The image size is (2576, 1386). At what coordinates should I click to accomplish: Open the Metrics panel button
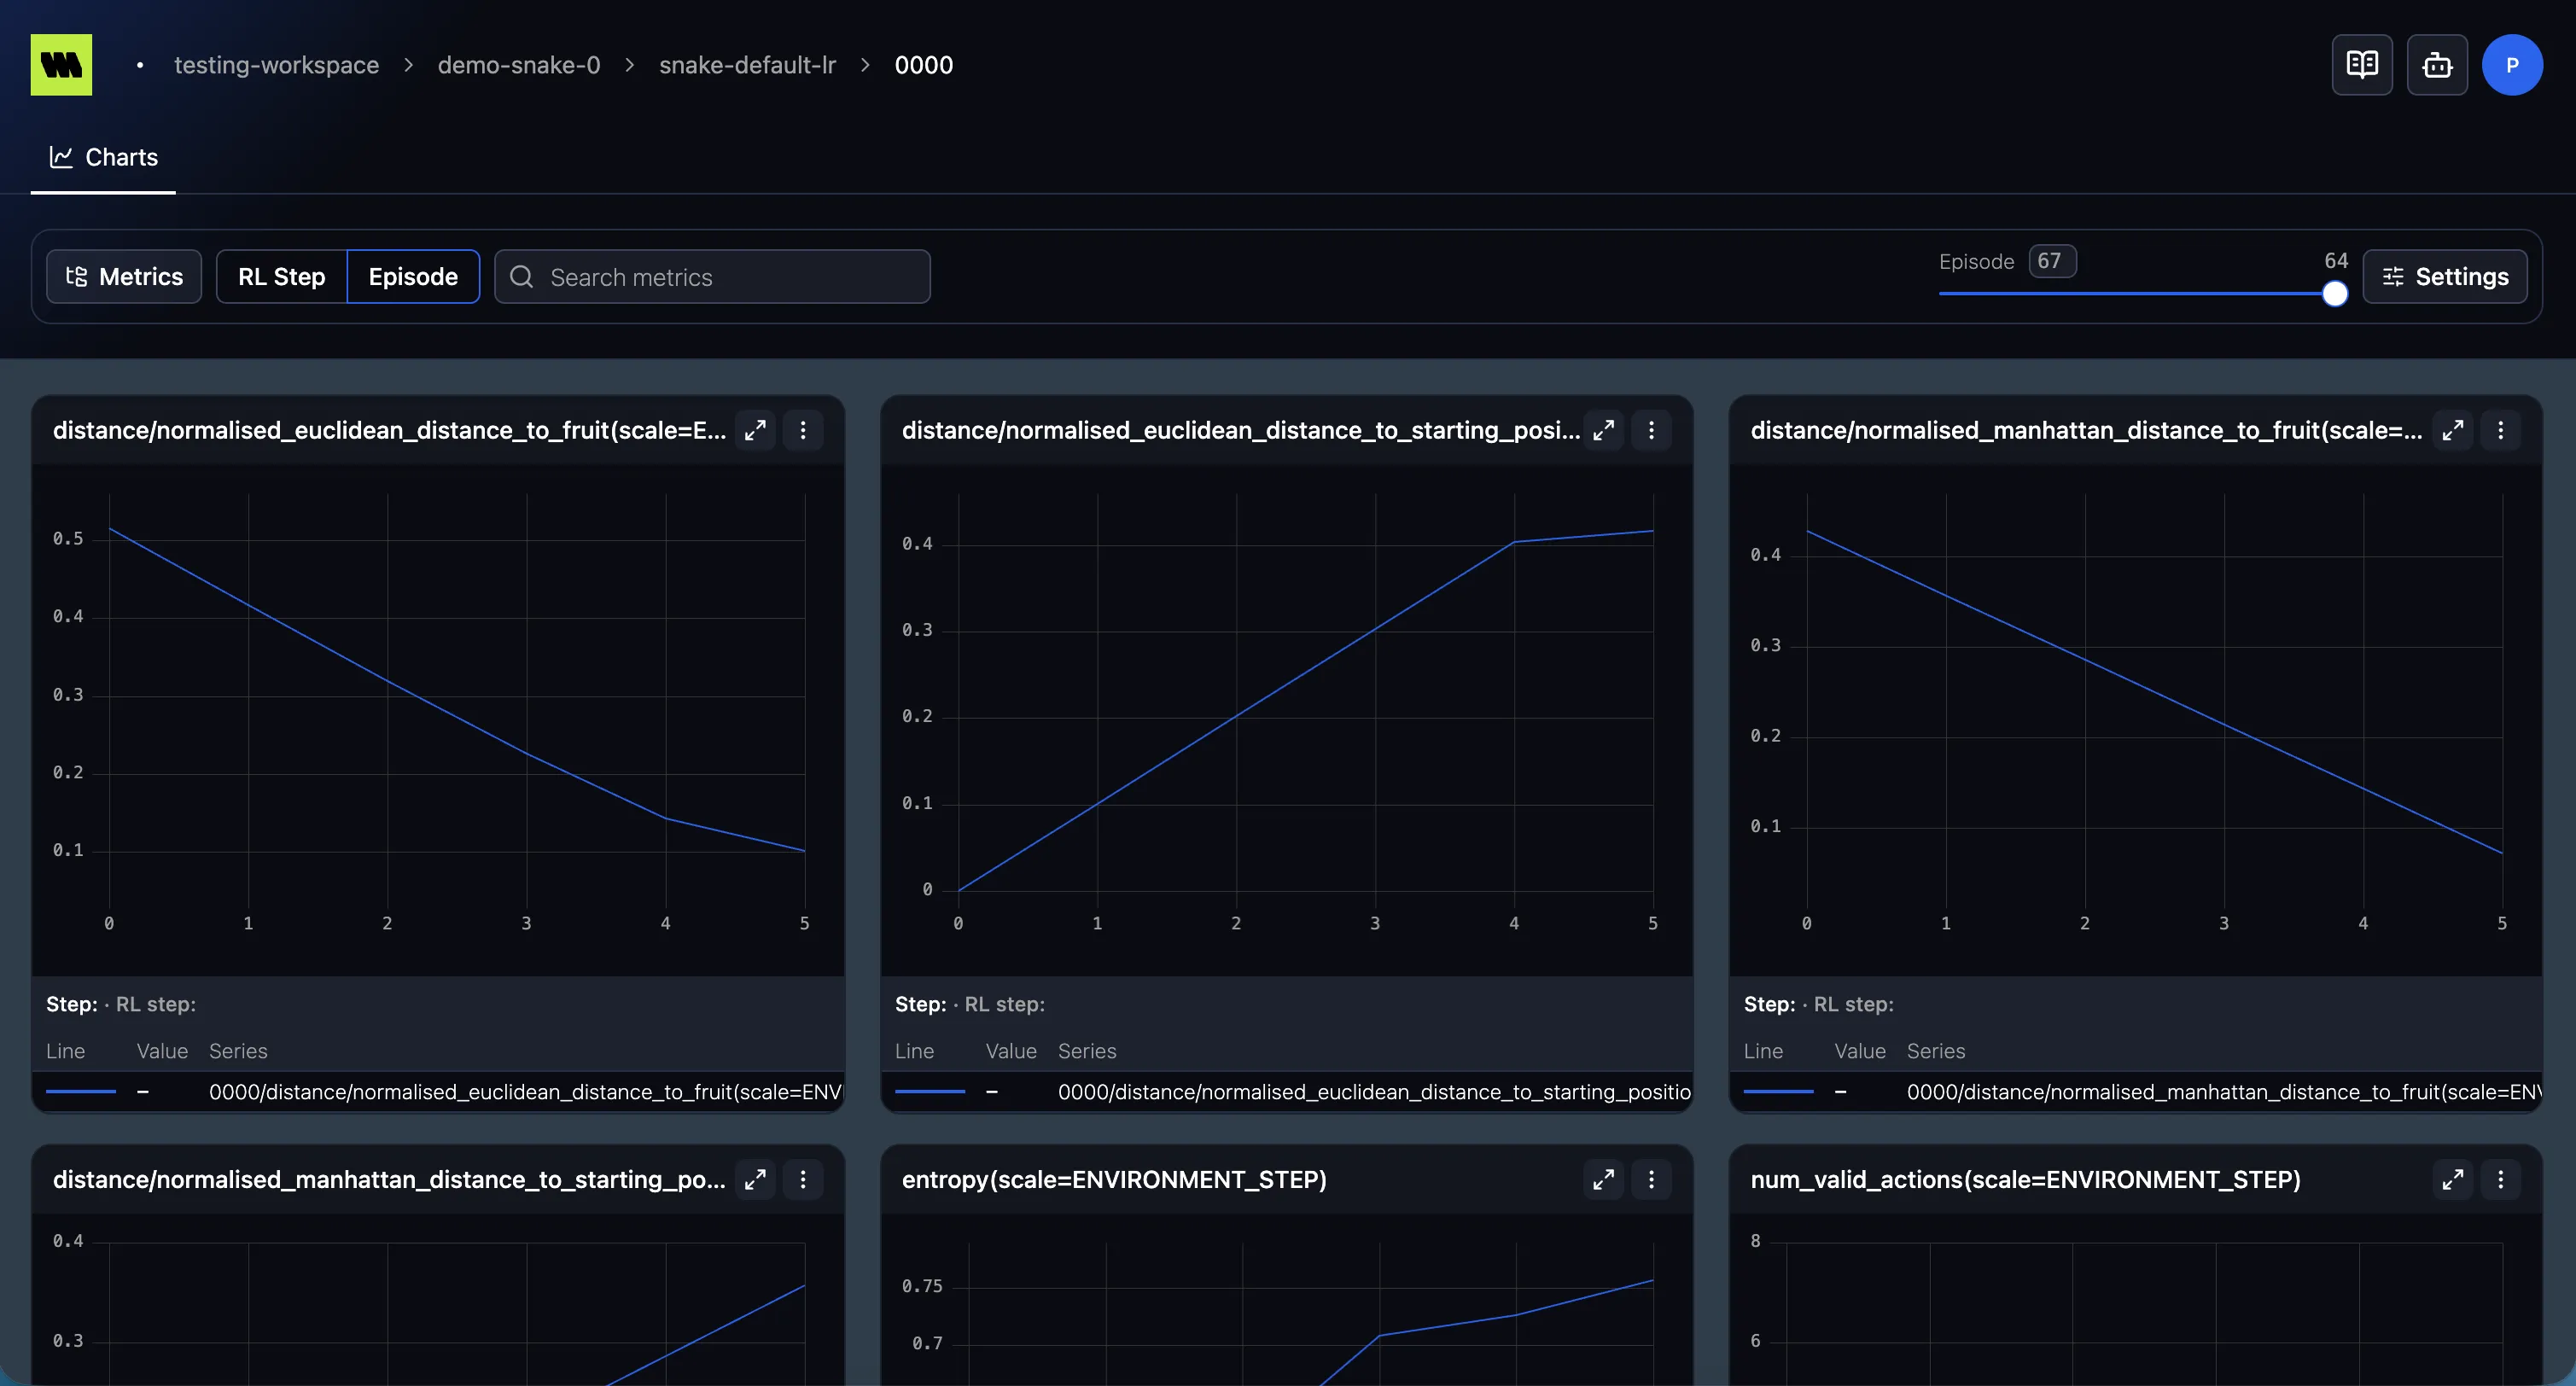(124, 277)
